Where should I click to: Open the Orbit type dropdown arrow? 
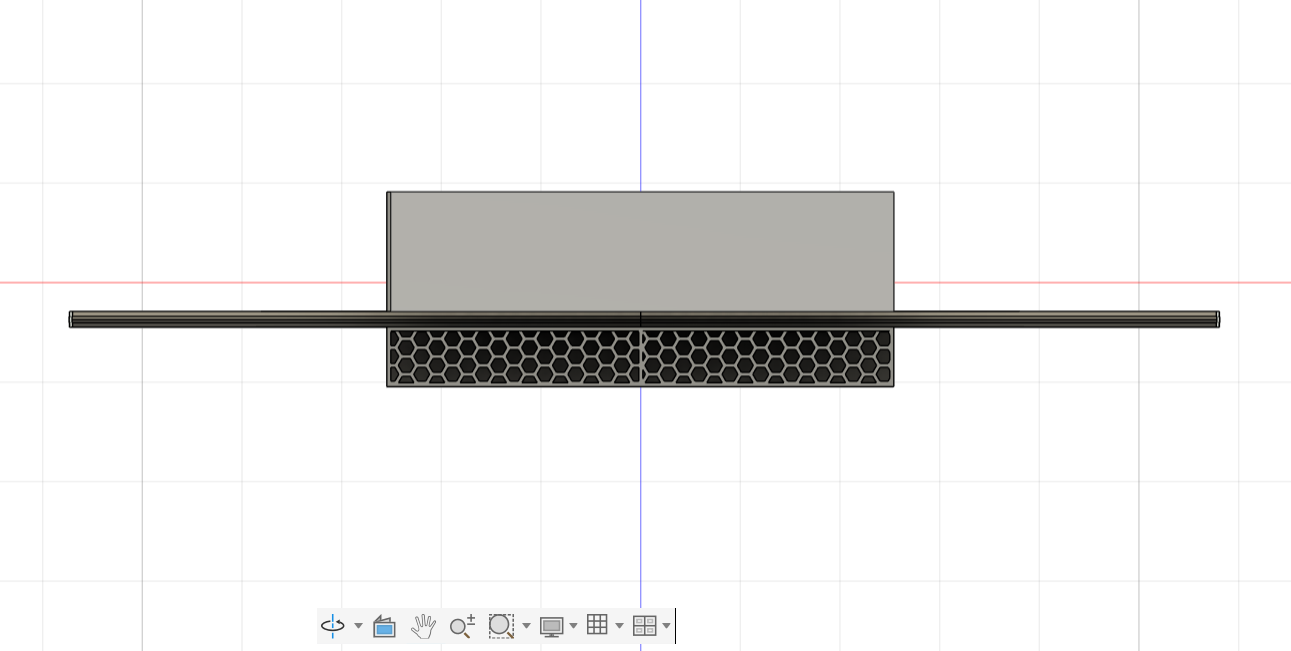click(x=358, y=626)
